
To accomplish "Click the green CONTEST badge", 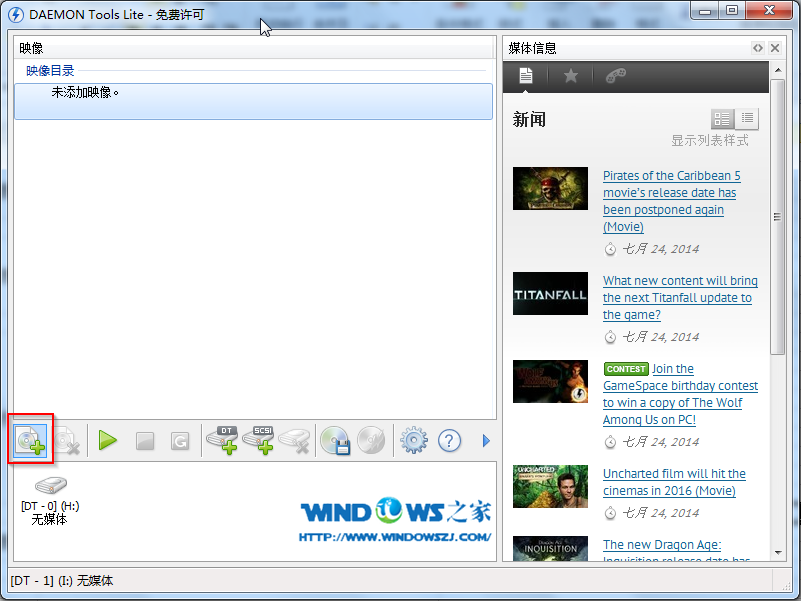I will pyautogui.click(x=626, y=369).
